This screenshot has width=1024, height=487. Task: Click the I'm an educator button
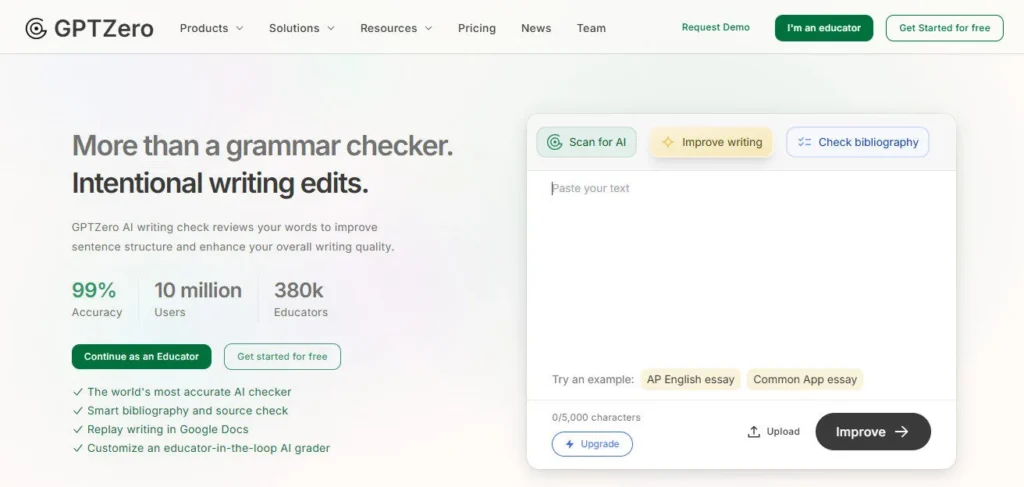click(x=824, y=28)
